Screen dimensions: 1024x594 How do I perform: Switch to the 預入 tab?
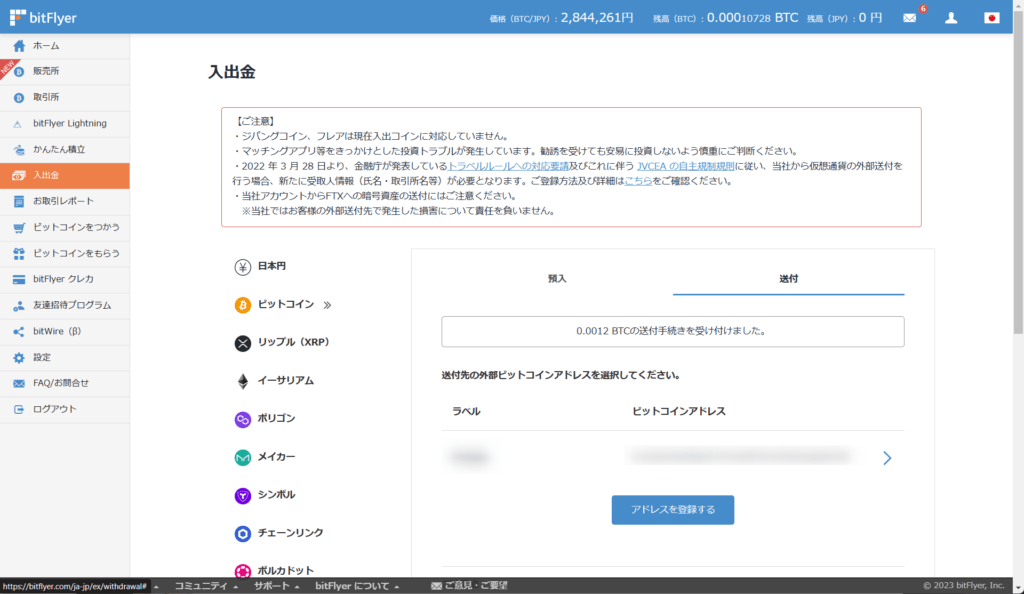coord(557,279)
